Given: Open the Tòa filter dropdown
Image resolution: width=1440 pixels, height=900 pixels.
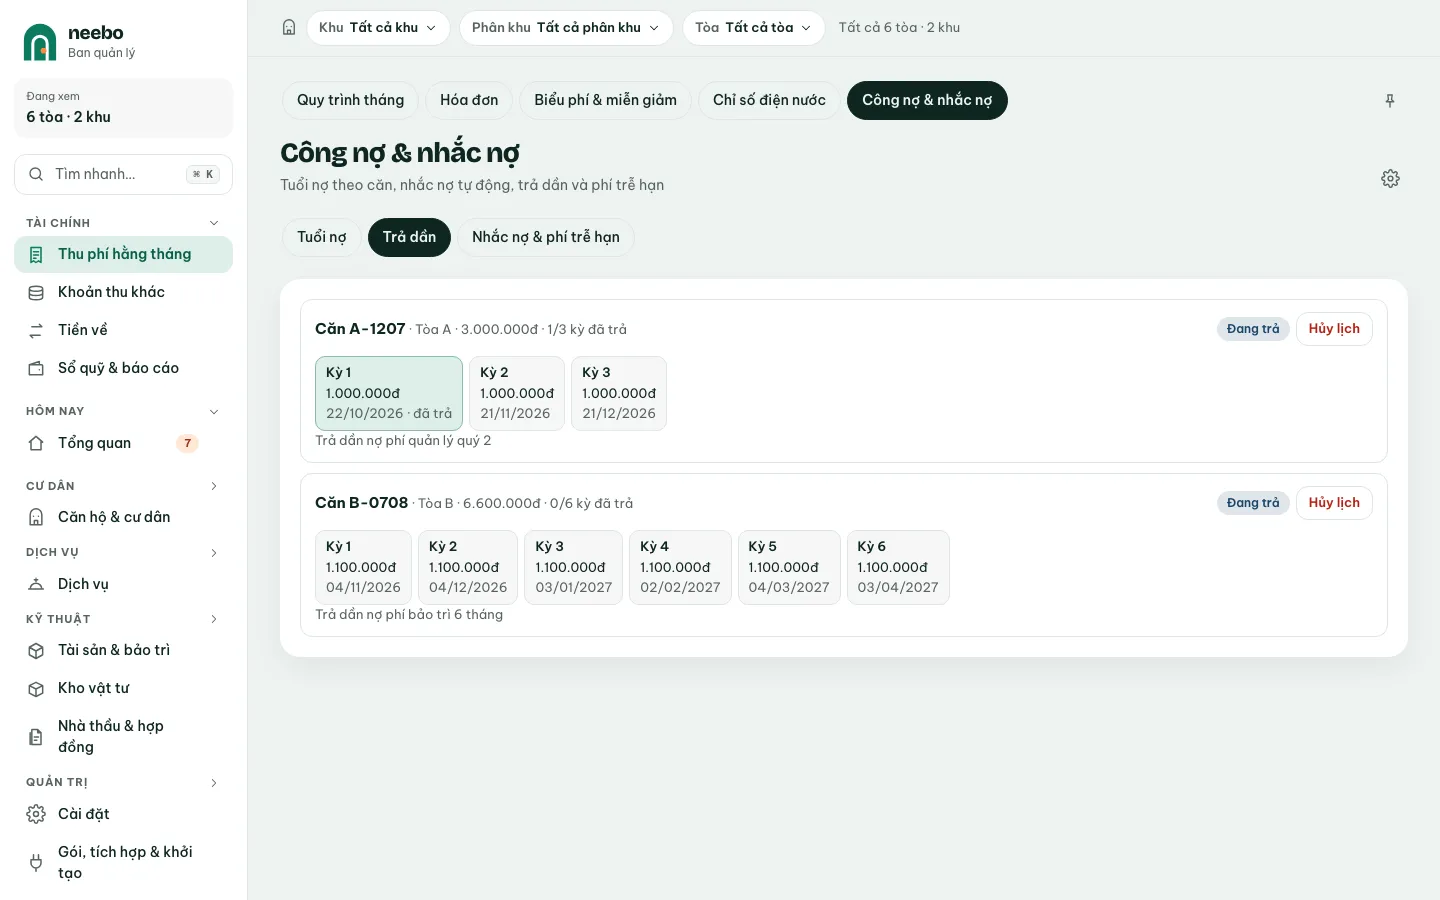Looking at the screenshot, I should coord(753,28).
